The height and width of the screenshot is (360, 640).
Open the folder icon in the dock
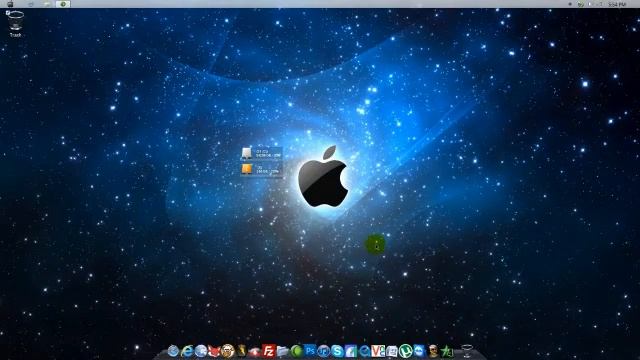coord(282,351)
